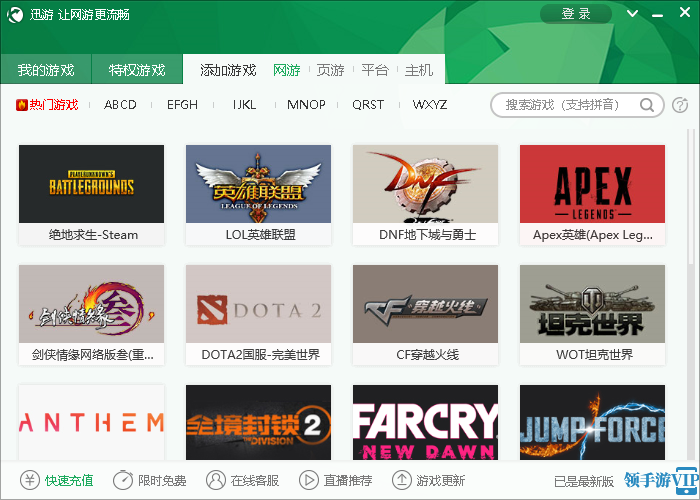The height and width of the screenshot is (500, 700).
Task: Click the CF穿越火线 text label
Action: [x=428, y=355]
